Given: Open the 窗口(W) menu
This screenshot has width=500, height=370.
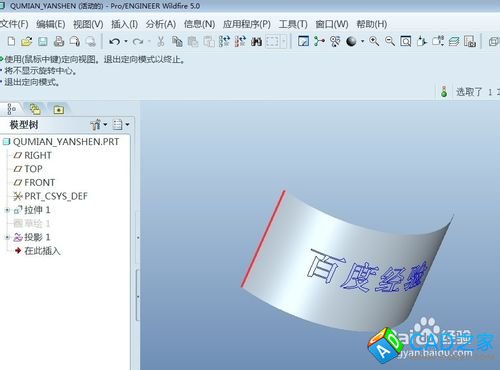Looking at the screenshot, I should [x=332, y=24].
